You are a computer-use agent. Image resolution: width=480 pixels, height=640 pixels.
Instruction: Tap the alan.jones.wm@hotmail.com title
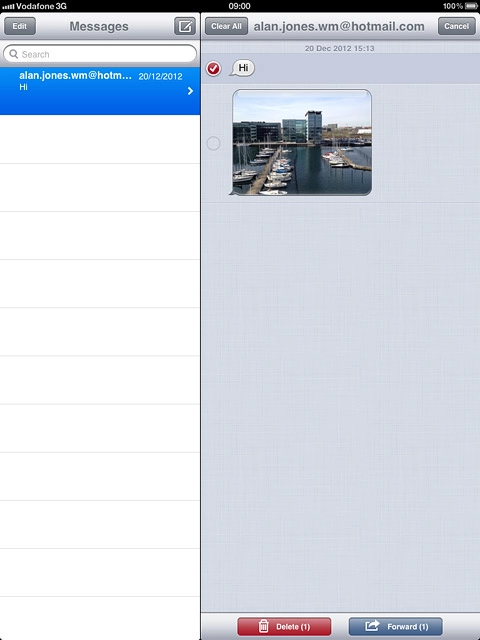pyautogui.click(x=339, y=27)
